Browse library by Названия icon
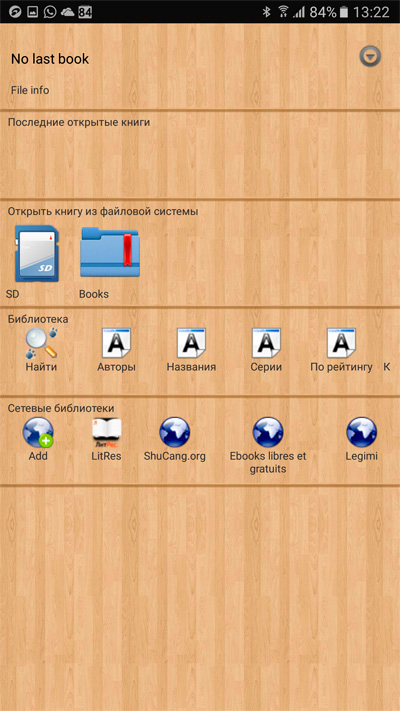400x711 pixels. [191, 343]
